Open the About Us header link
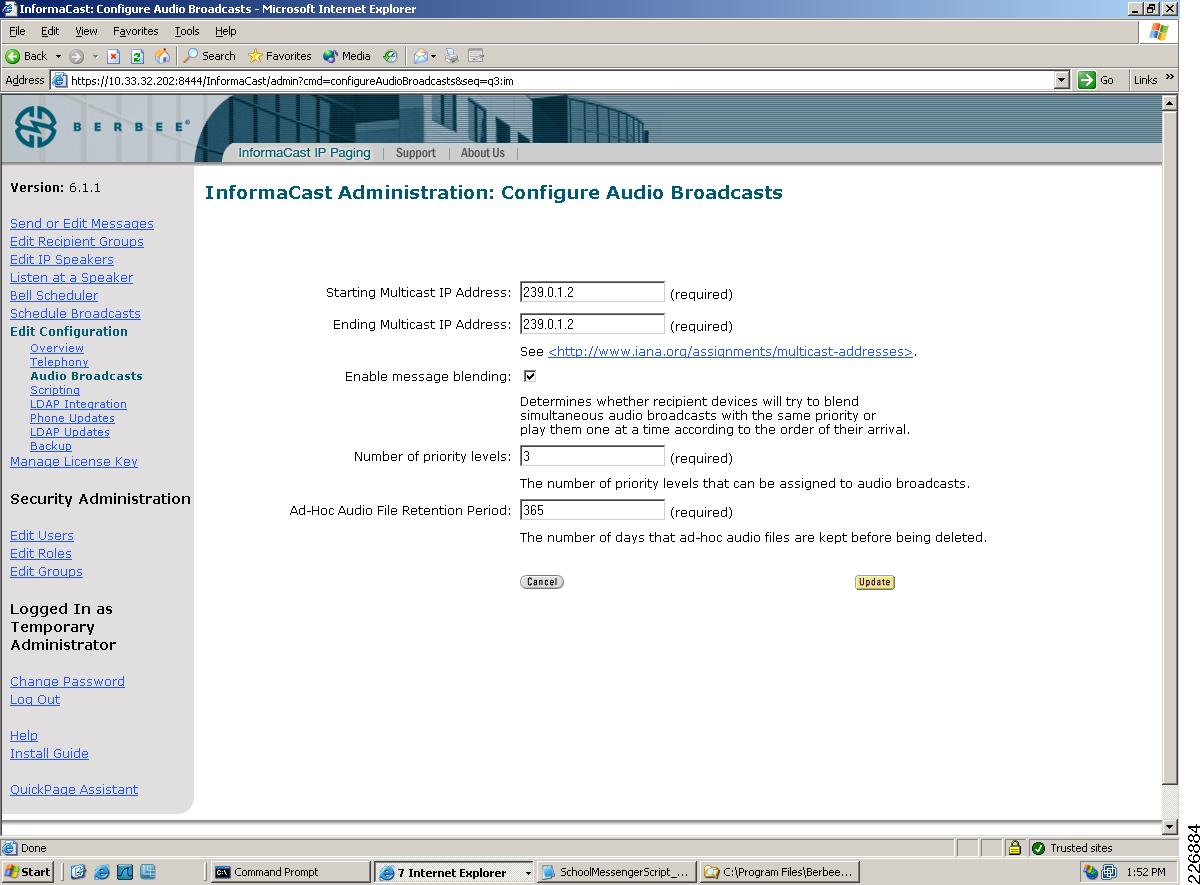 click(x=483, y=153)
